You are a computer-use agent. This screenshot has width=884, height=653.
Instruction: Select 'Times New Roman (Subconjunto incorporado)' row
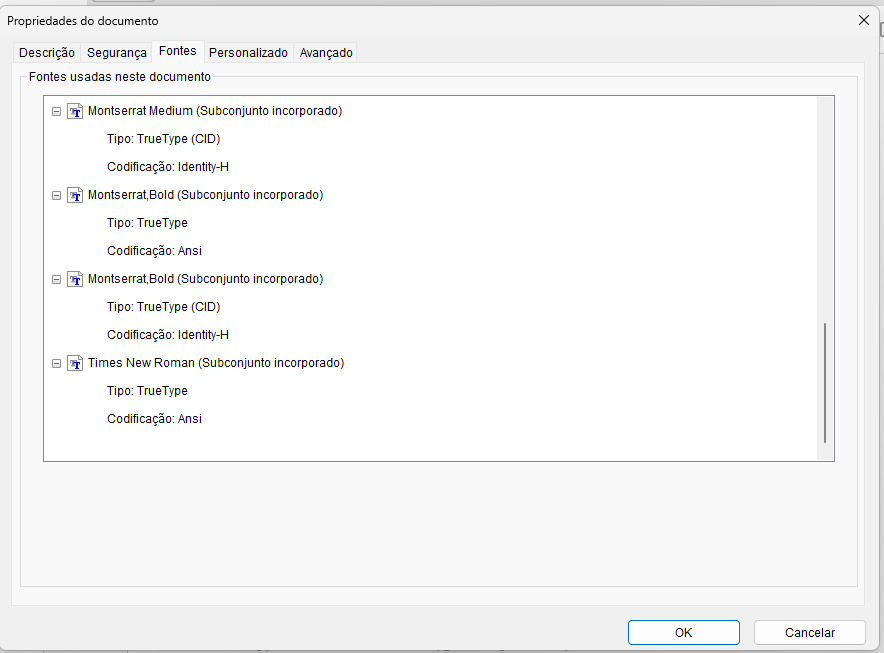click(216, 363)
